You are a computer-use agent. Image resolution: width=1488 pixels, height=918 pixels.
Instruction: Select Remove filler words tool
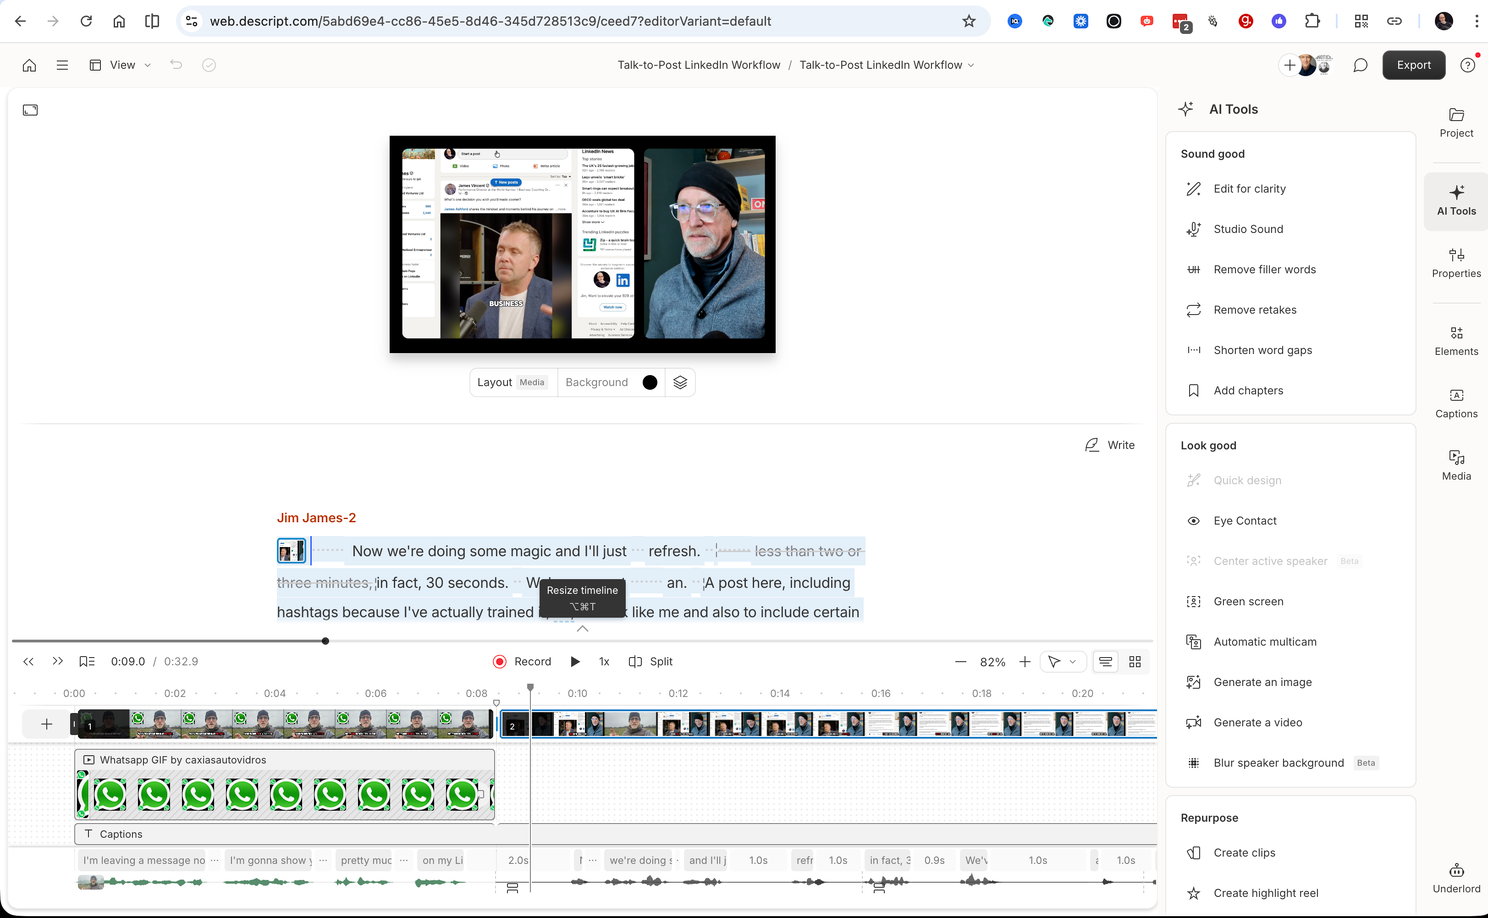(1264, 270)
